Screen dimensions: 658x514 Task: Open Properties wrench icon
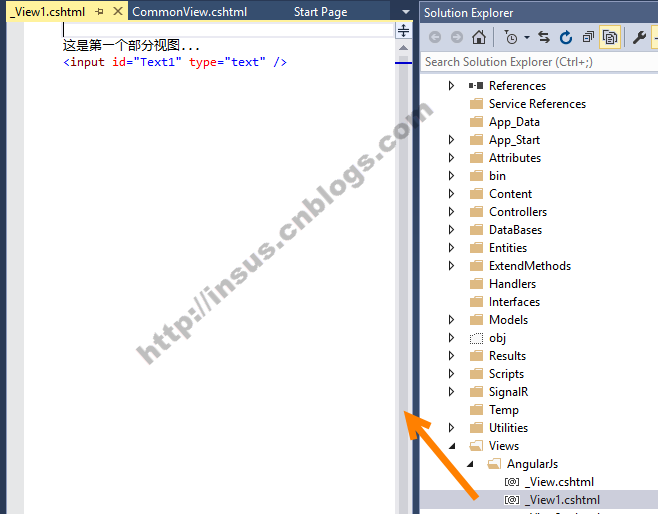[639, 37]
